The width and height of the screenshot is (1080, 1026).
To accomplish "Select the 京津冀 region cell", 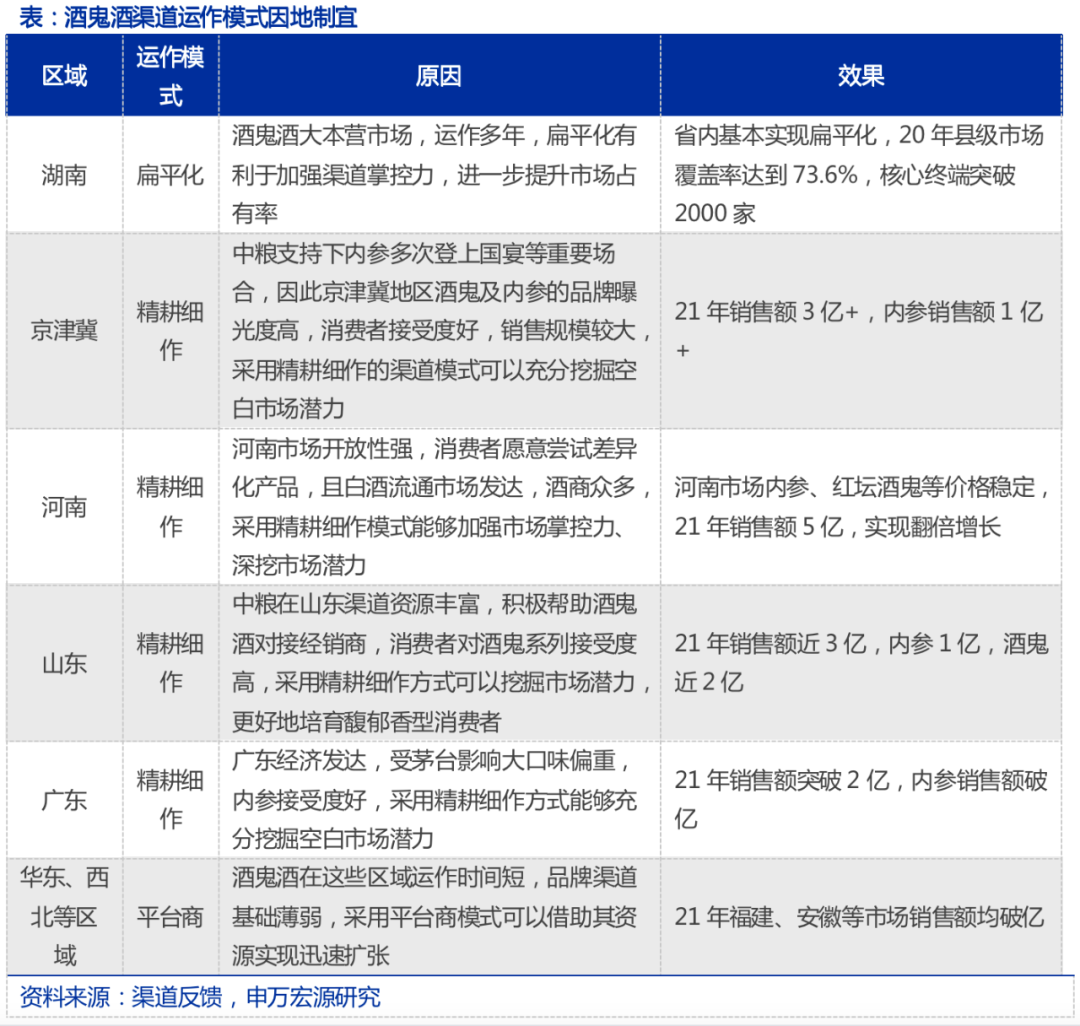I will [64, 331].
